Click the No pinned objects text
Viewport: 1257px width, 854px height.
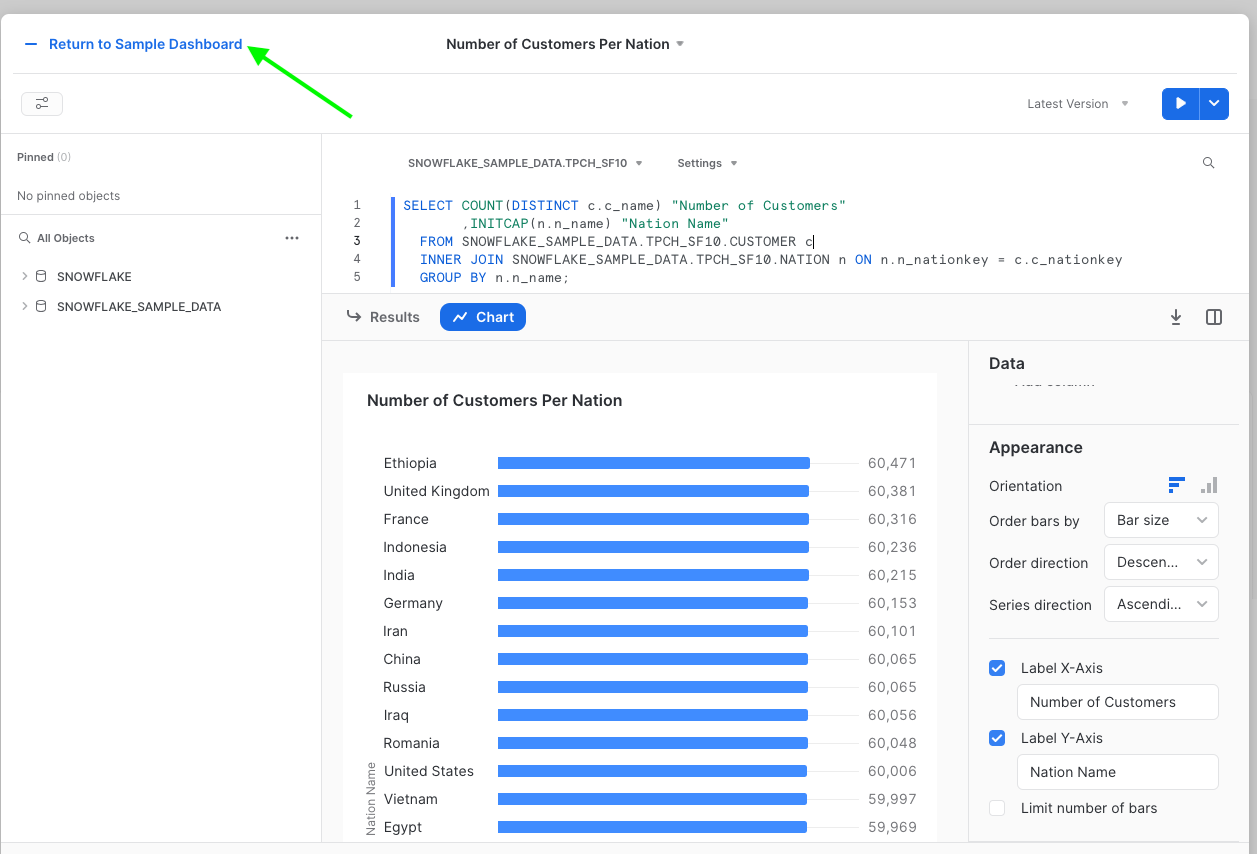tap(68, 196)
